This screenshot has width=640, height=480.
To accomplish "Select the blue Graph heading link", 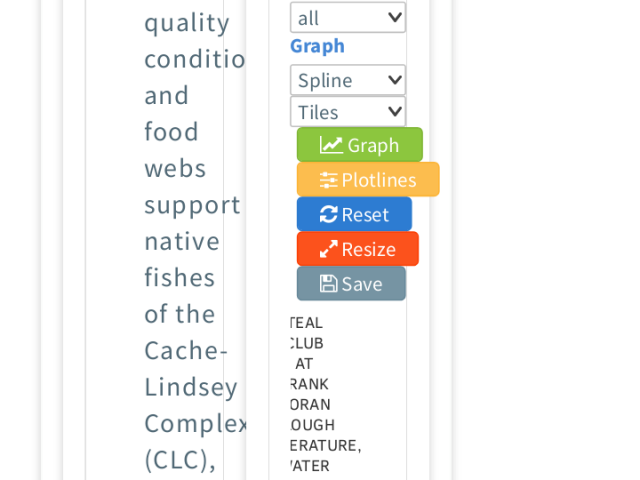I will (317, 46).
